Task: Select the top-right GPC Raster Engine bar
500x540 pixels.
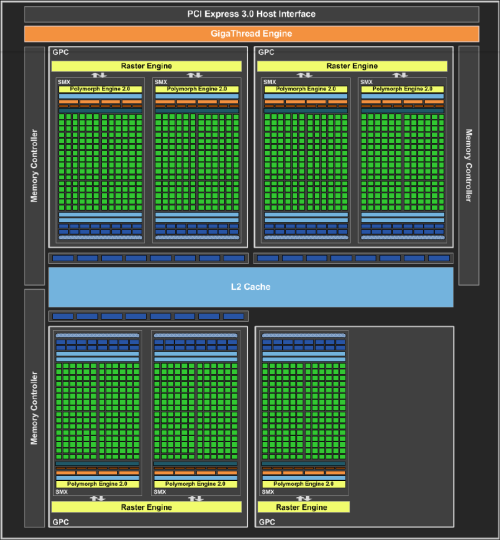Action: coord(352,66)
